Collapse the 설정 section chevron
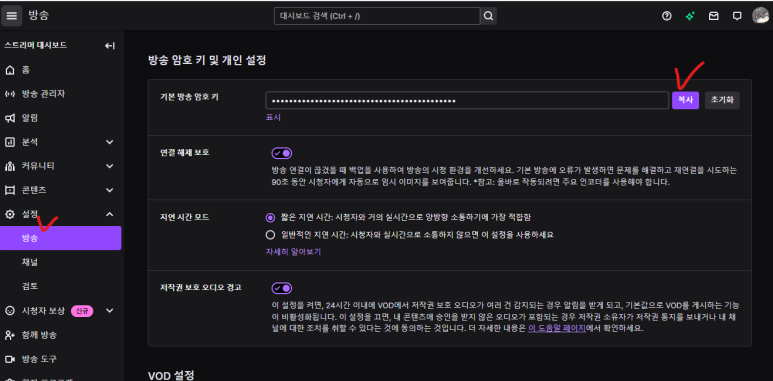Image resolution: width=773 pixels, height=381 pixels. (109, 214)
